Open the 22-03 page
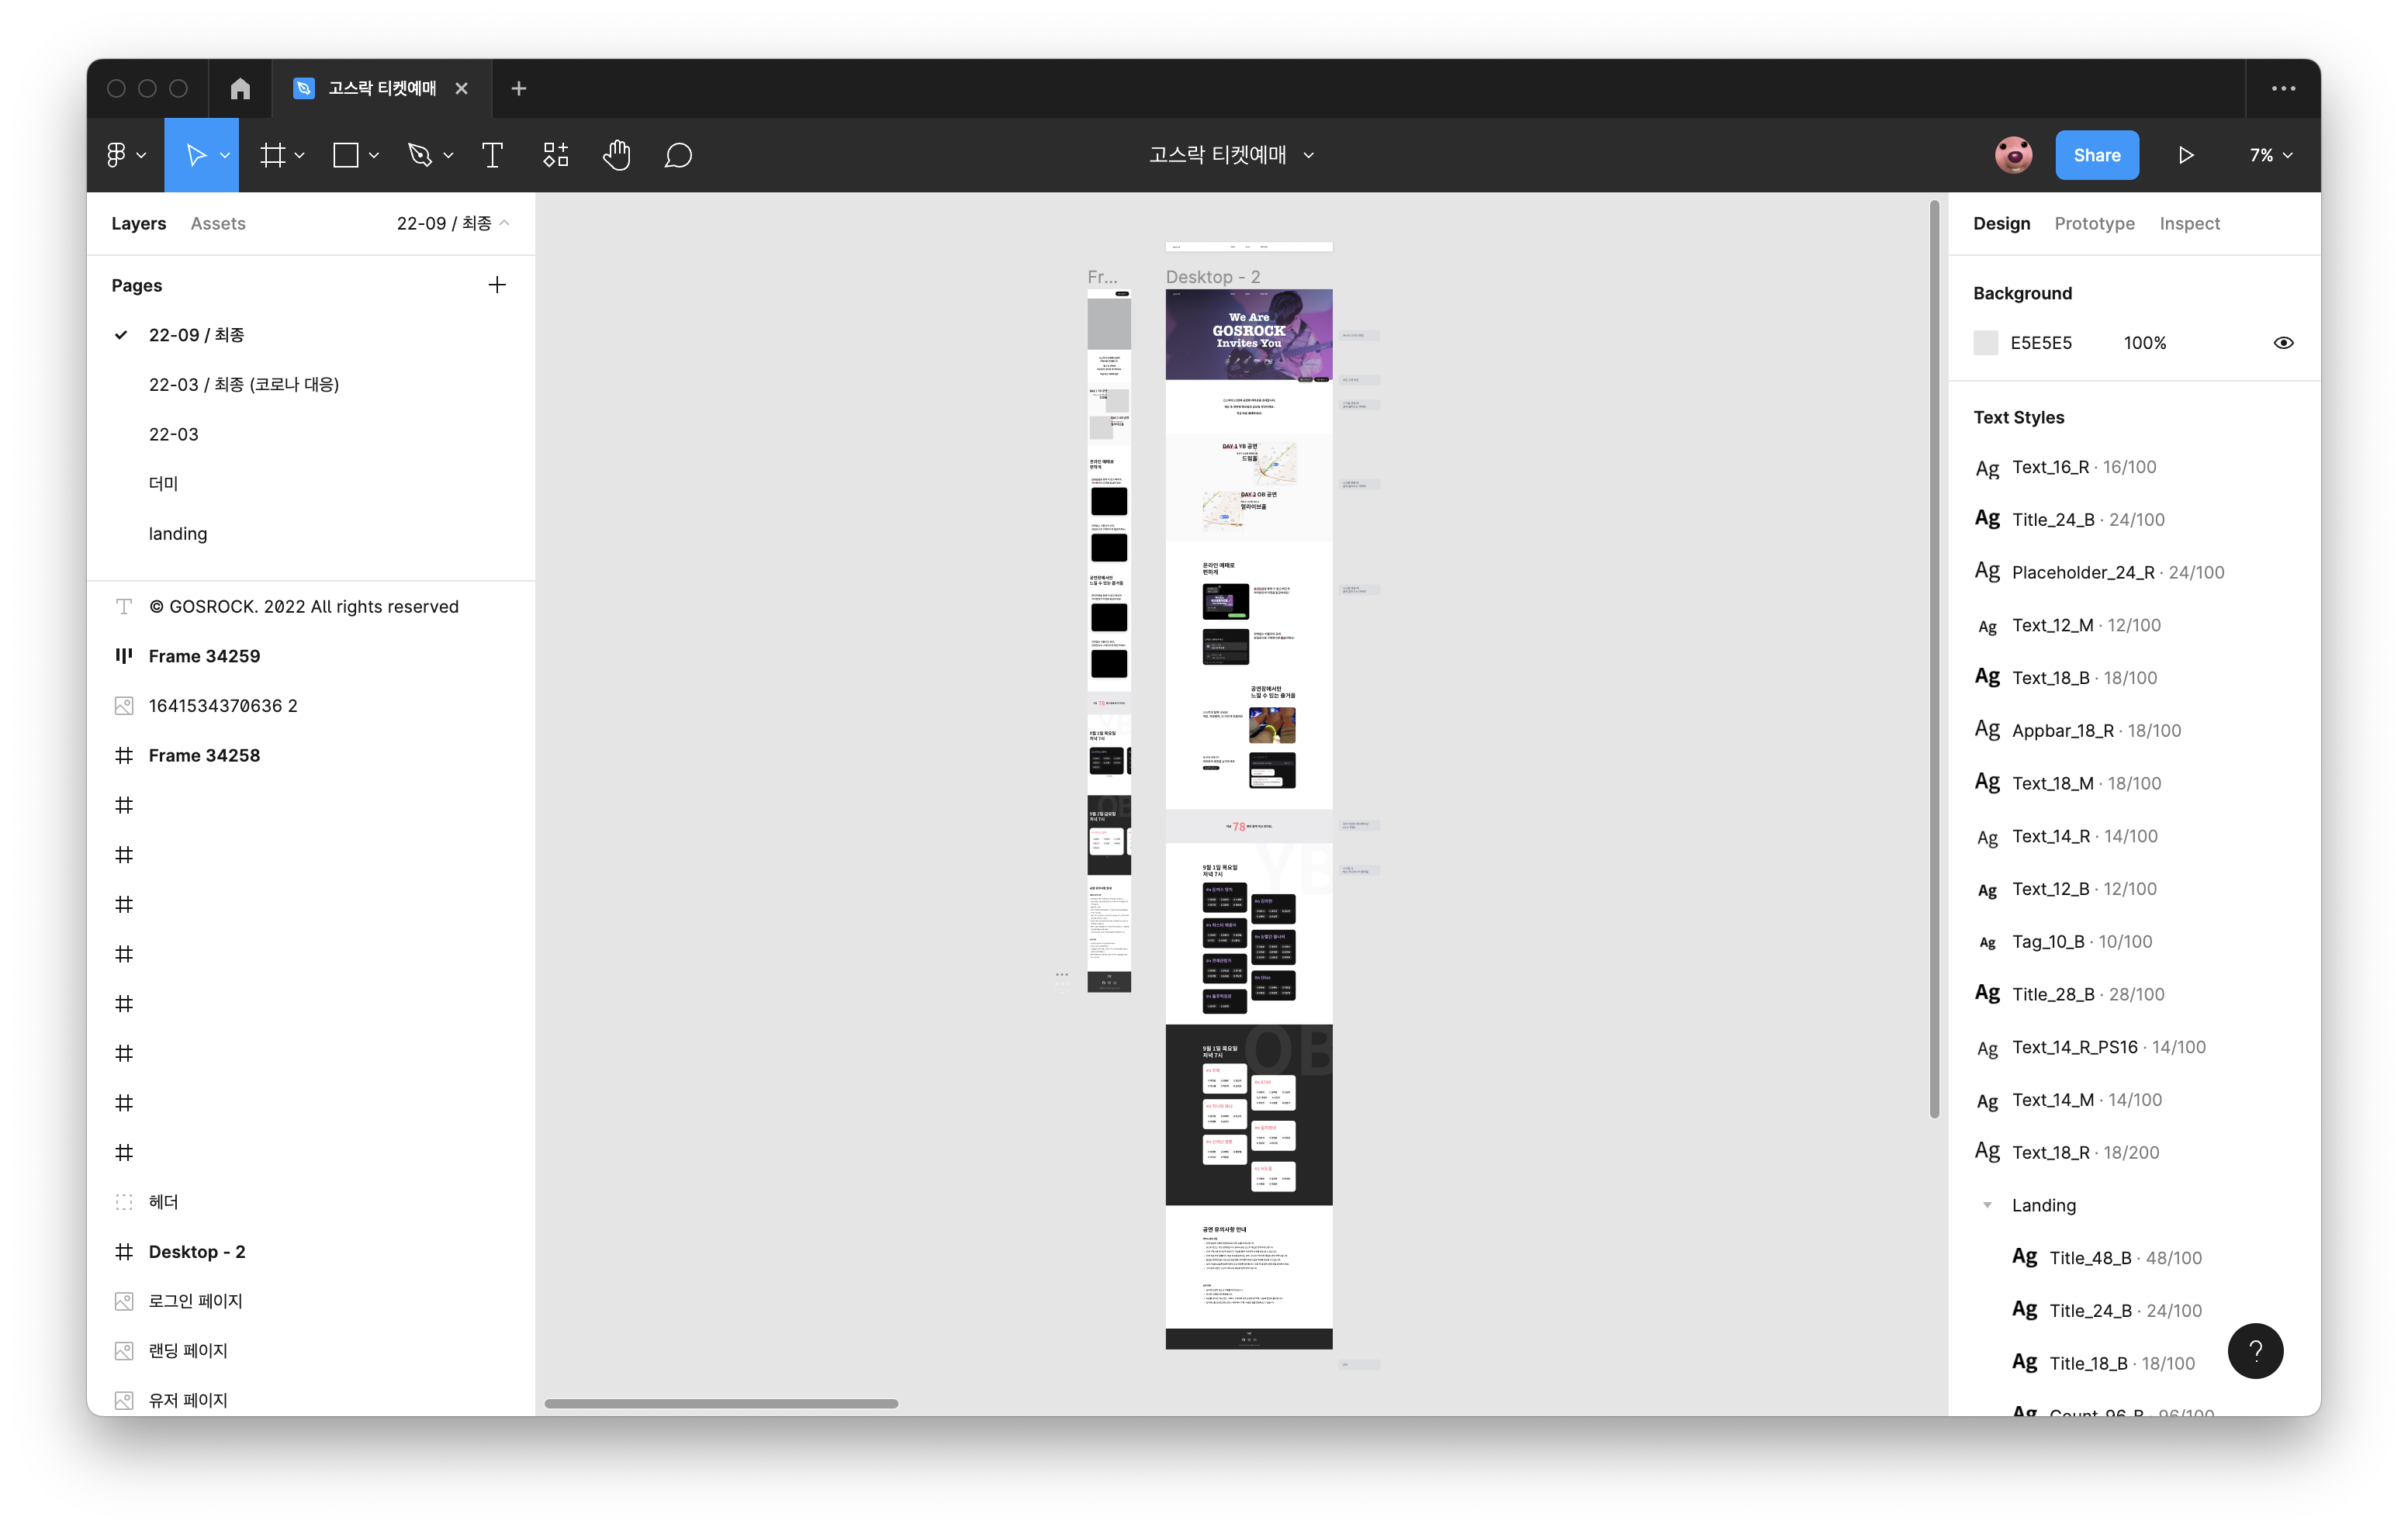 tap(174, 434)
